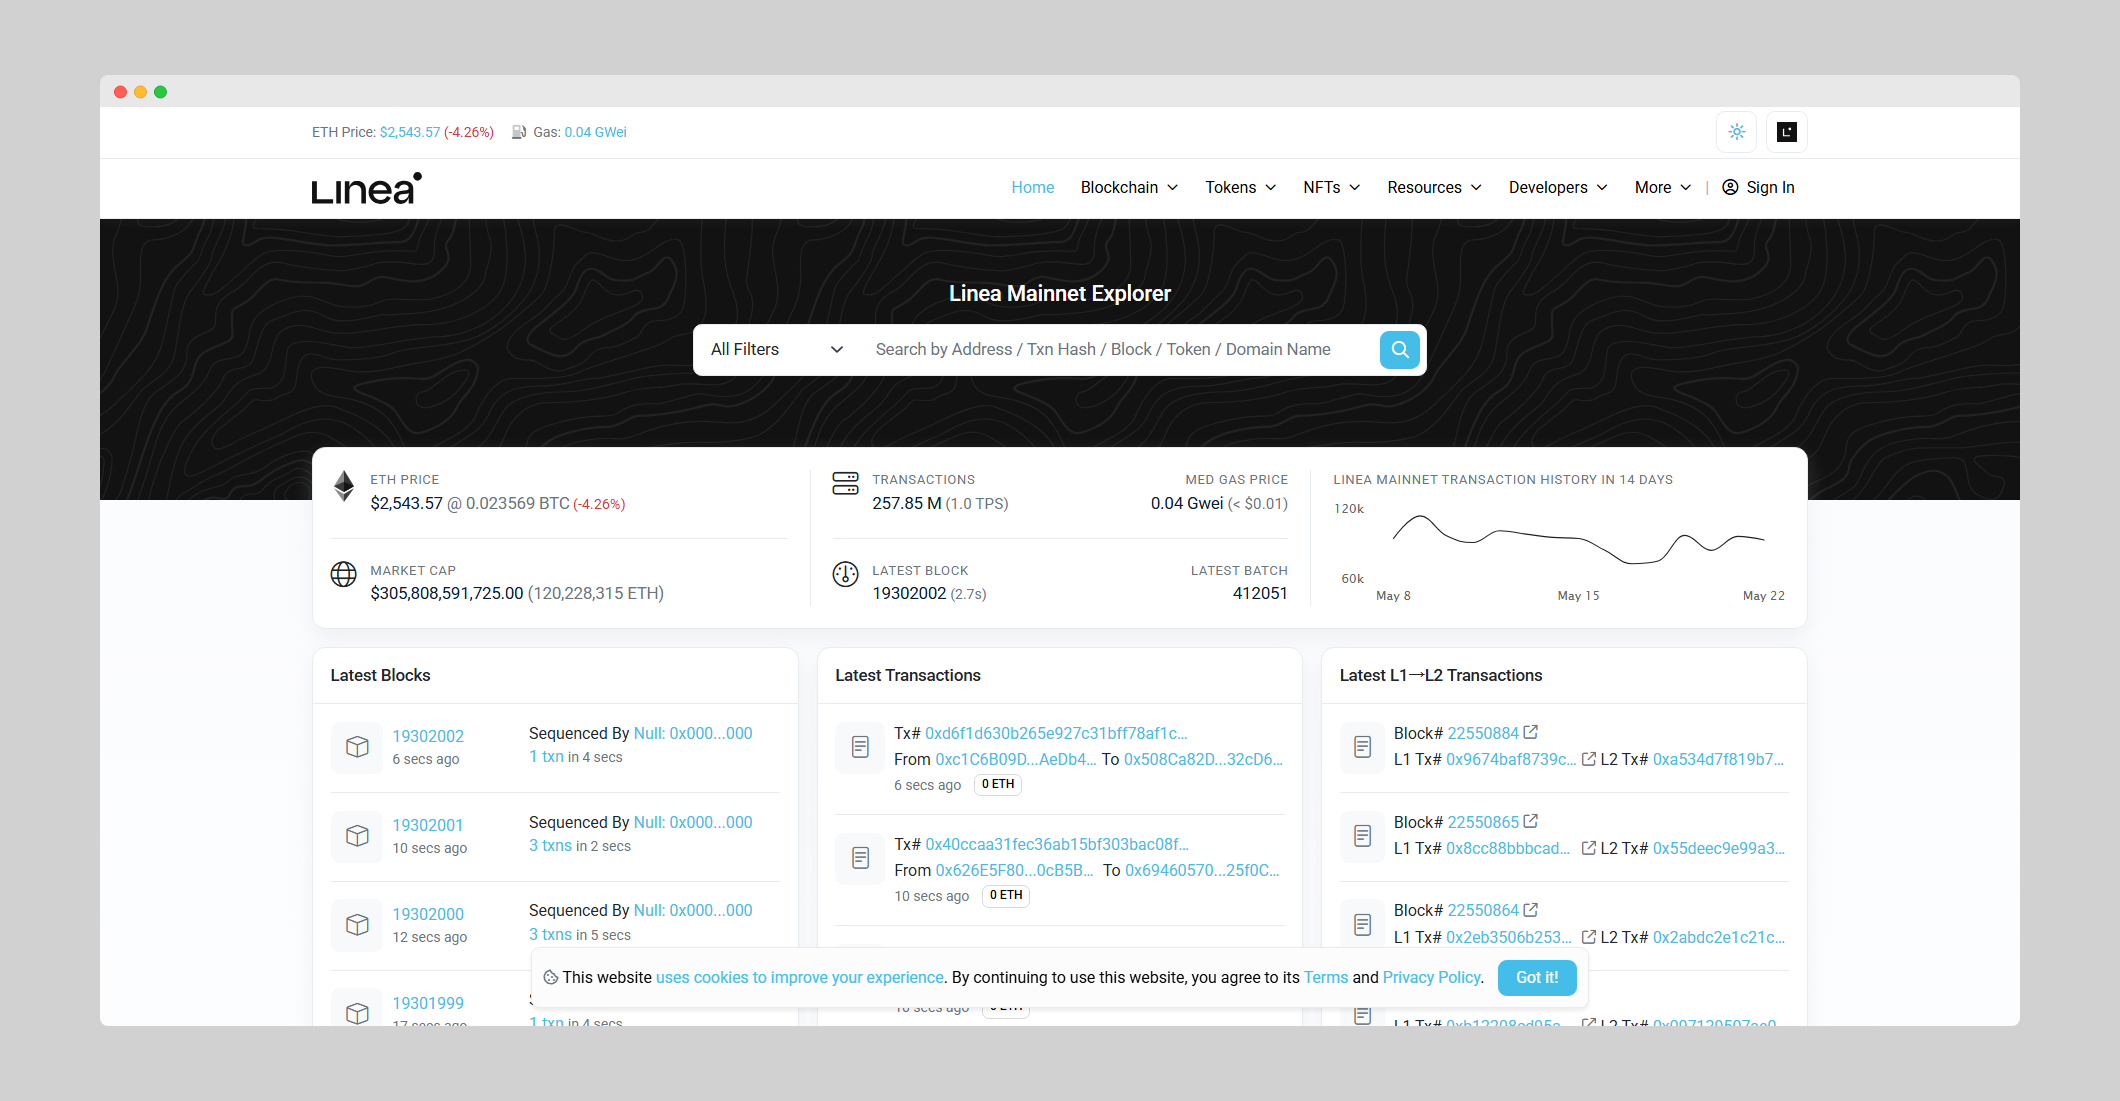The height and width of the screenshot is (1101, 2120).
Task: Click the latest batch number 412051
Action: click(x=1260, y=594)
